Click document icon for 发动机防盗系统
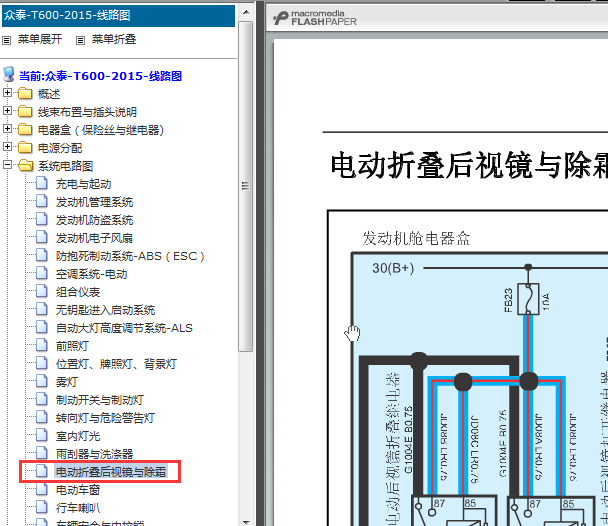Viewport: 608px width, 526px height. pos(42,219)
